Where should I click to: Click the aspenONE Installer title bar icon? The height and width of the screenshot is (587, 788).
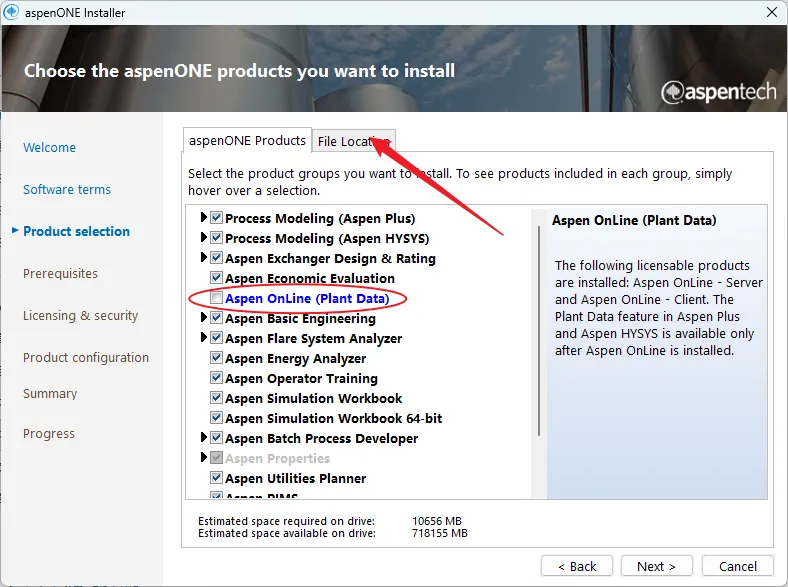click(x=11, y=12)
